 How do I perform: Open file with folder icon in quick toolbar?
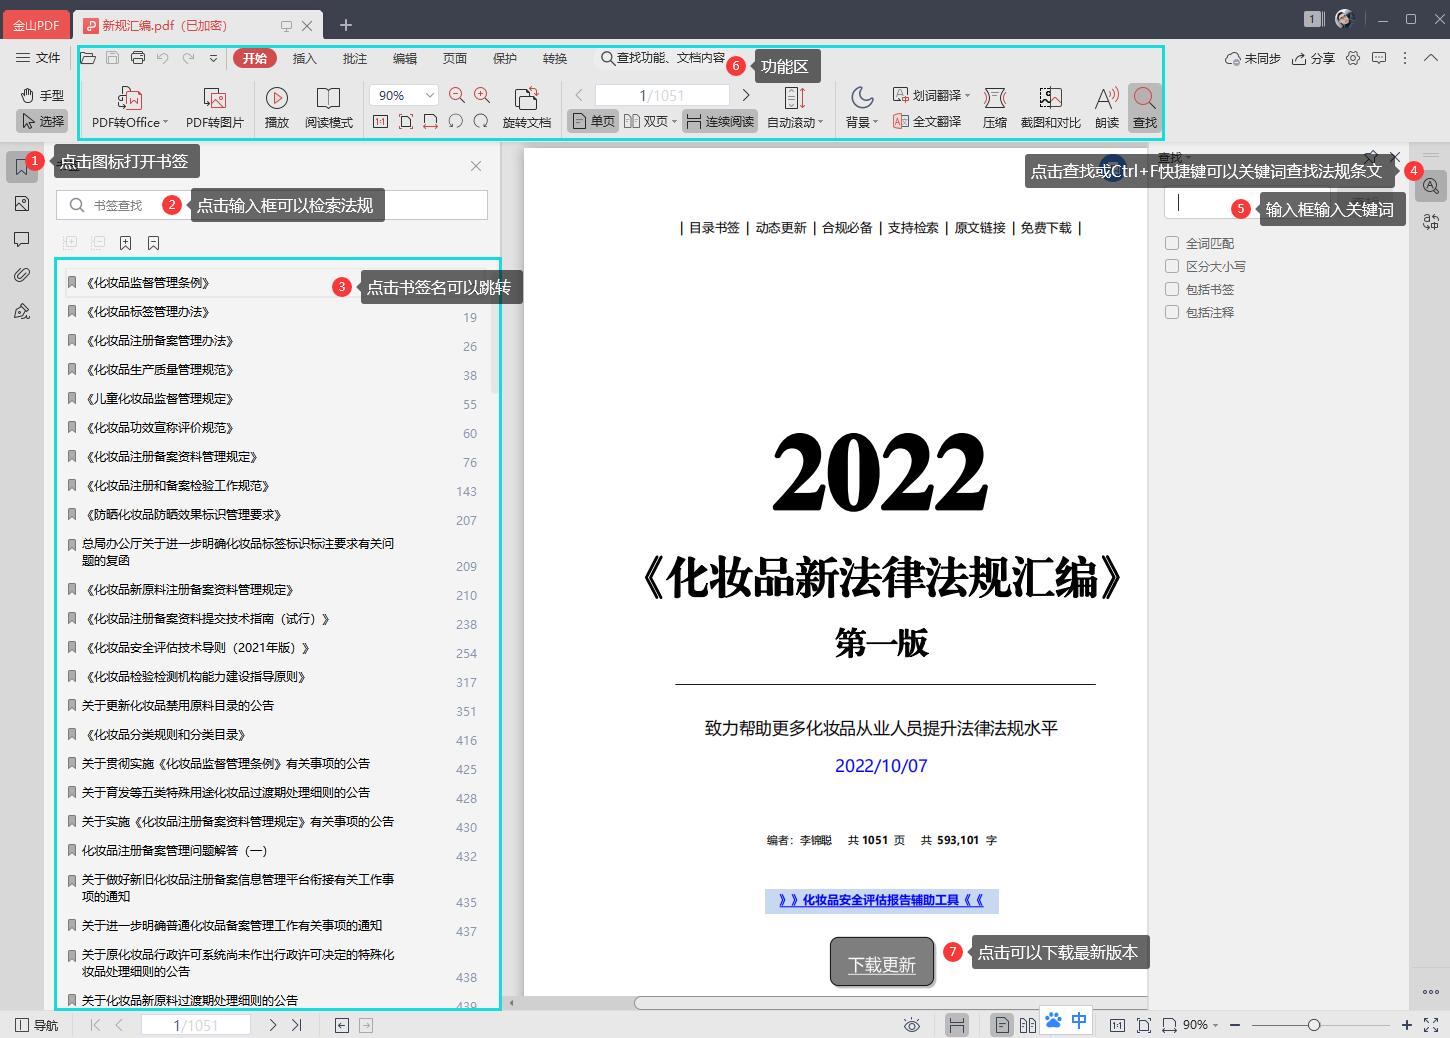[88, 58]
